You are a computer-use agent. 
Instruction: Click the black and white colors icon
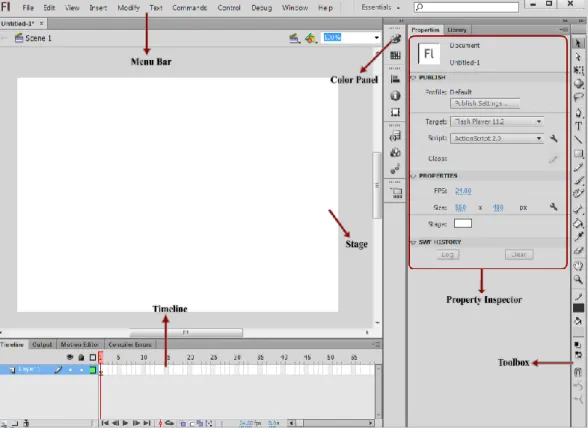578,345
